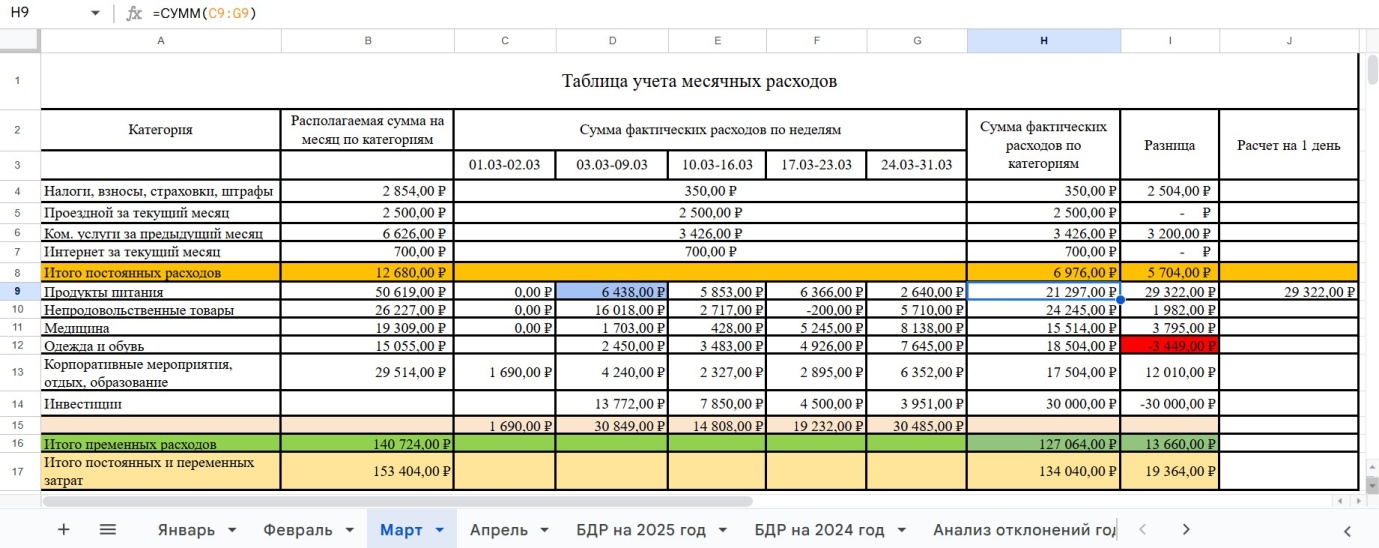Open the Март tab dropdown arrow
The height and width of the screenshot is (548, 1379).
[x=439, y=530]
